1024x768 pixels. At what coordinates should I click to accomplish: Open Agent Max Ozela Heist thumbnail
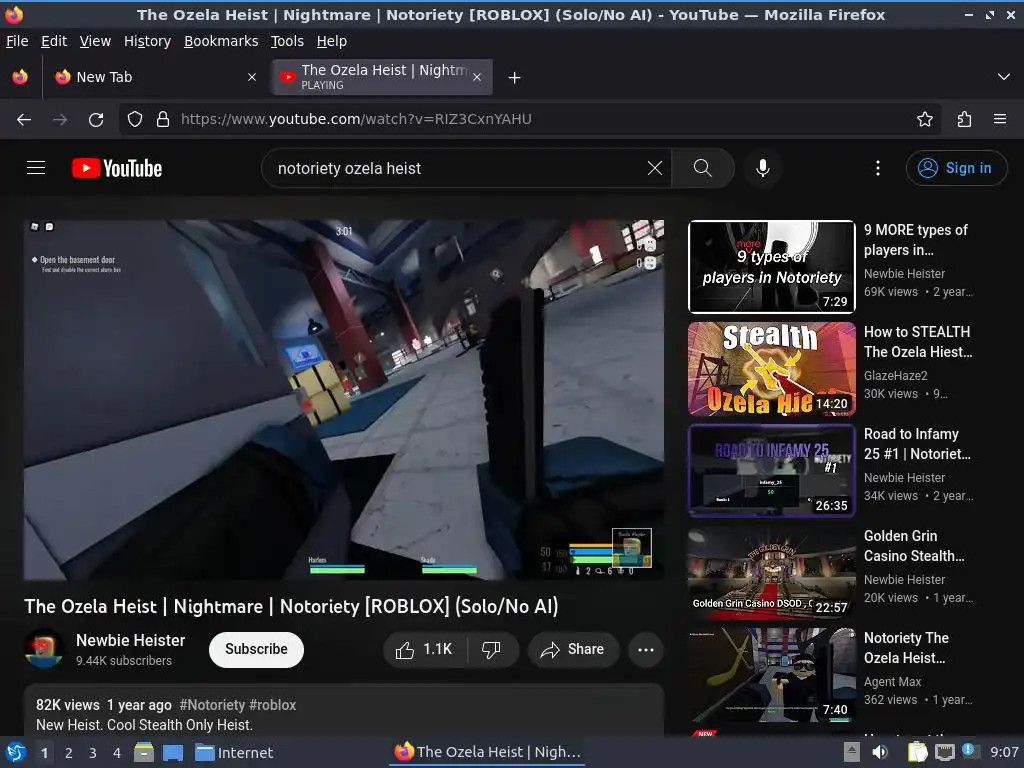coord(771,675)
